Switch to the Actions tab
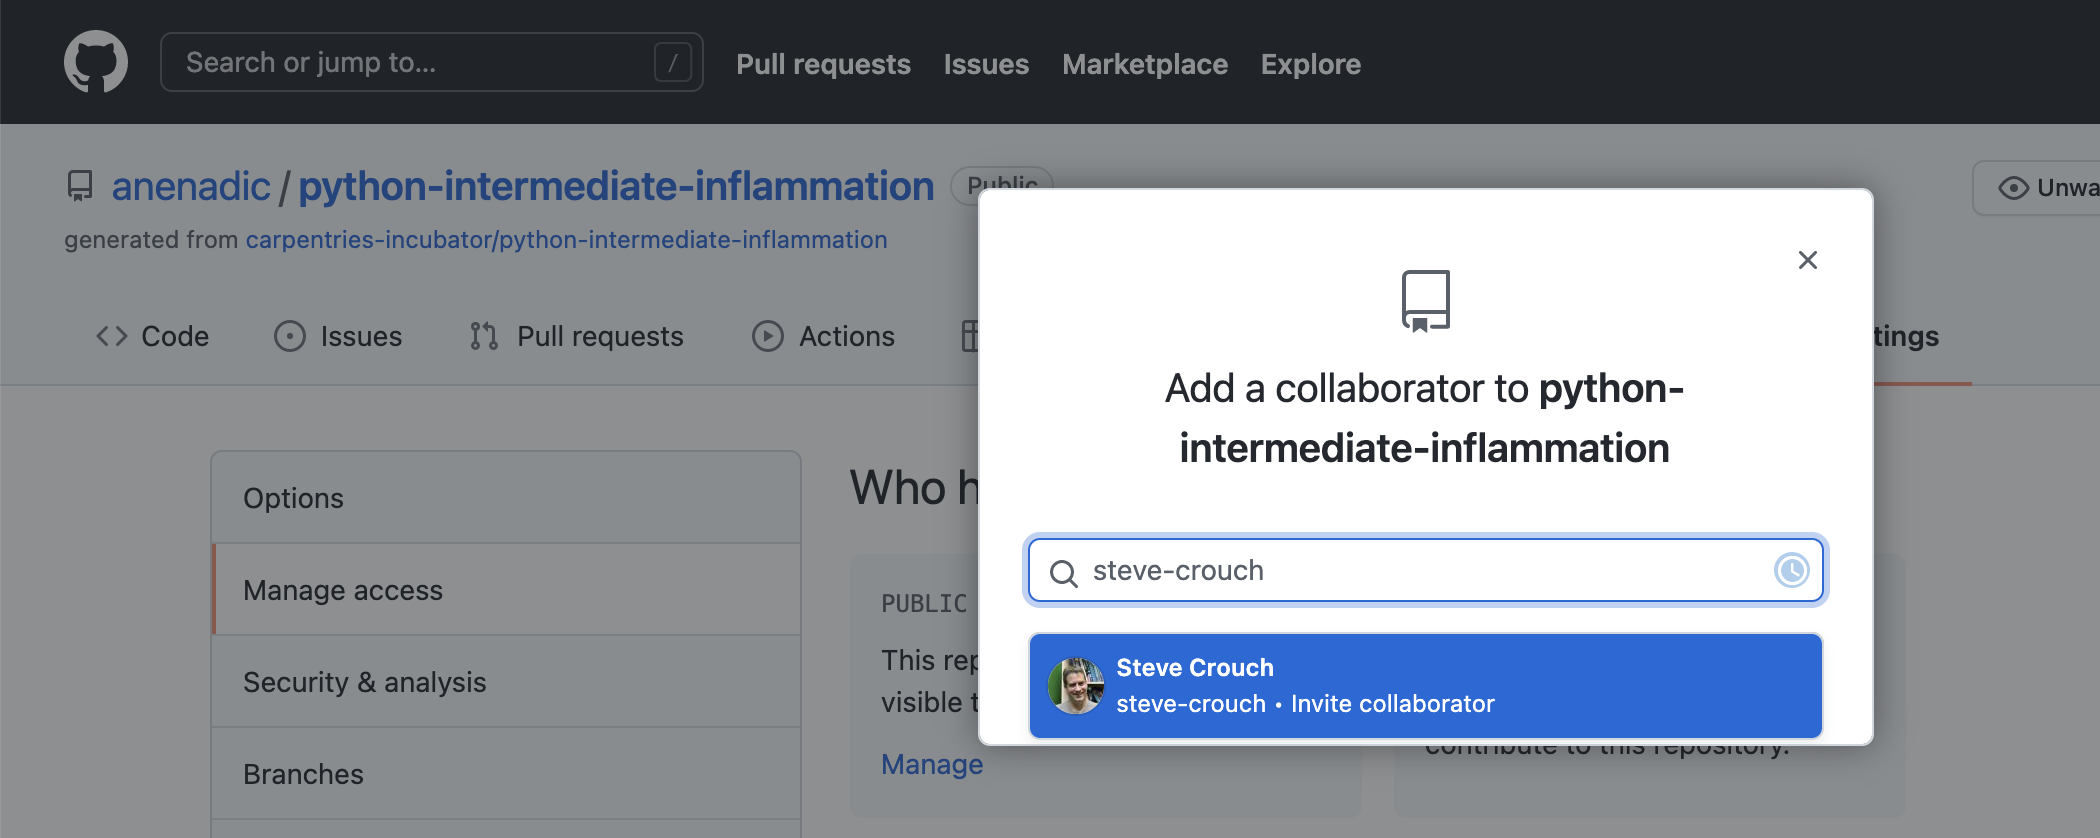The width and height of the screenshot is (2100, 838). [x=823, y=336]
